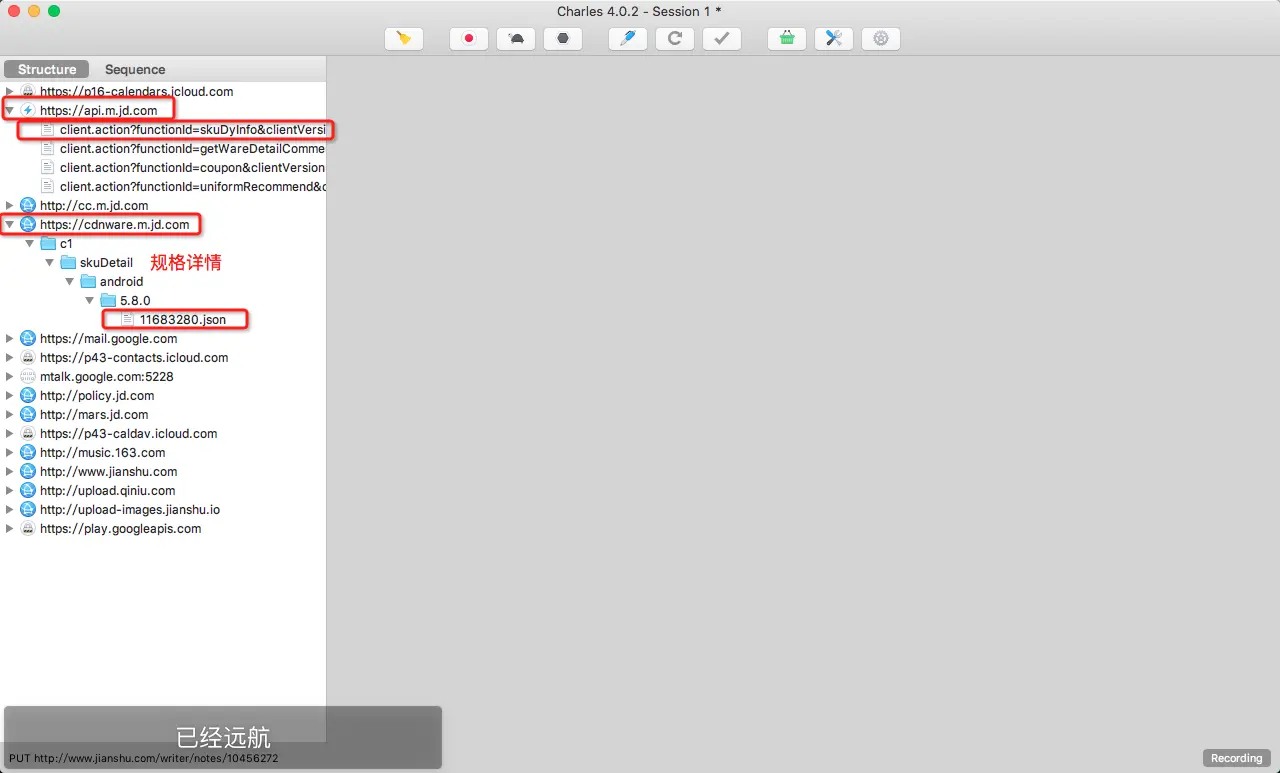Toggle throttling with the turtle icon
This screenshot has height=773, width=1280.
[515, 39]
